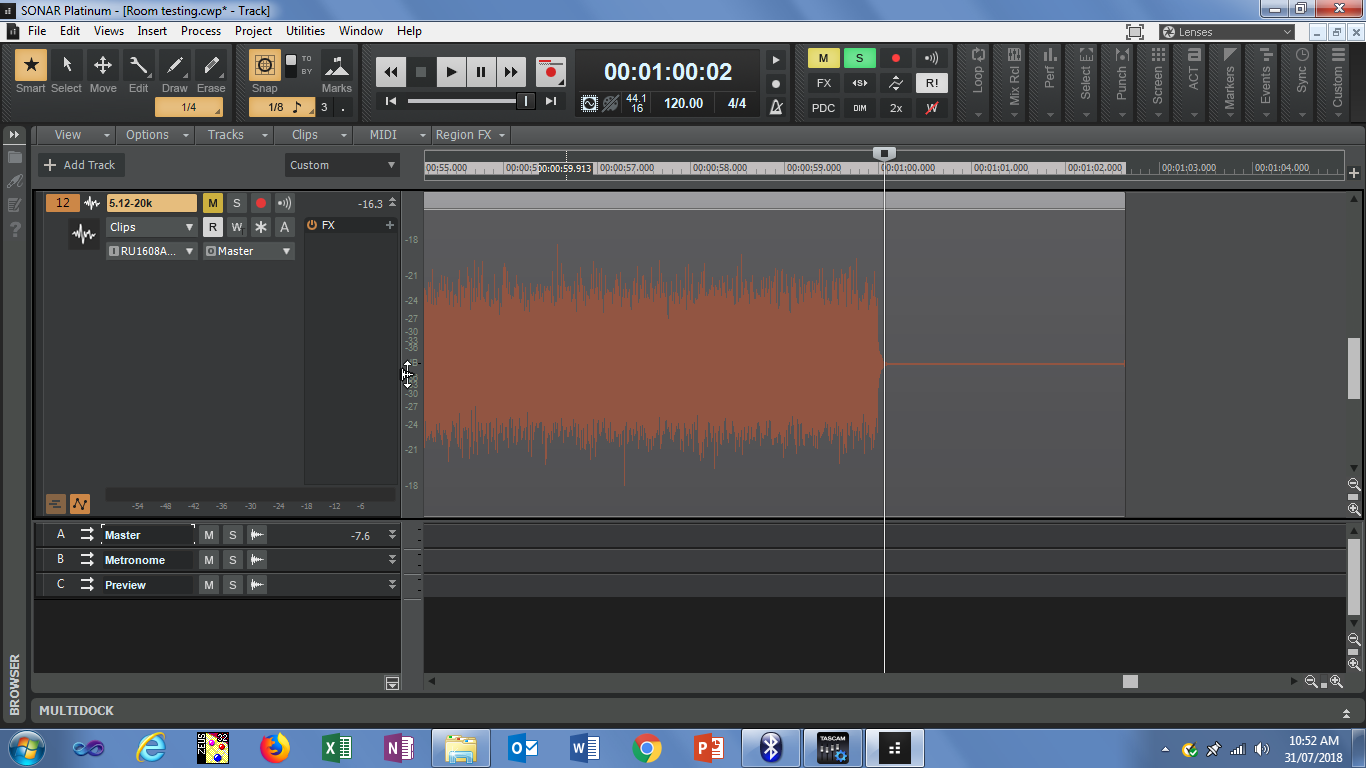
Task: Toggle the global Solo S button in Mix module
Action: coord(859,58)
